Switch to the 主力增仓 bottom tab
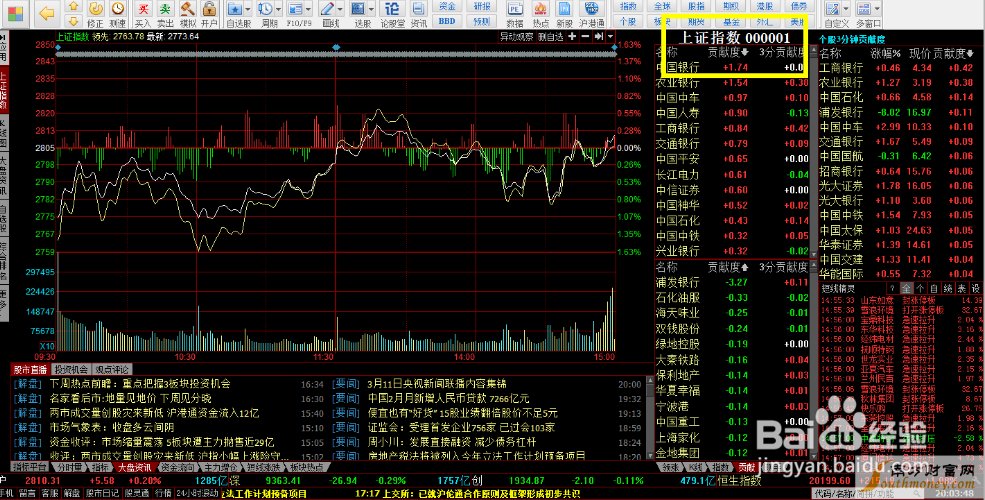This screenshot has height=500, width=985. point(220,467)
